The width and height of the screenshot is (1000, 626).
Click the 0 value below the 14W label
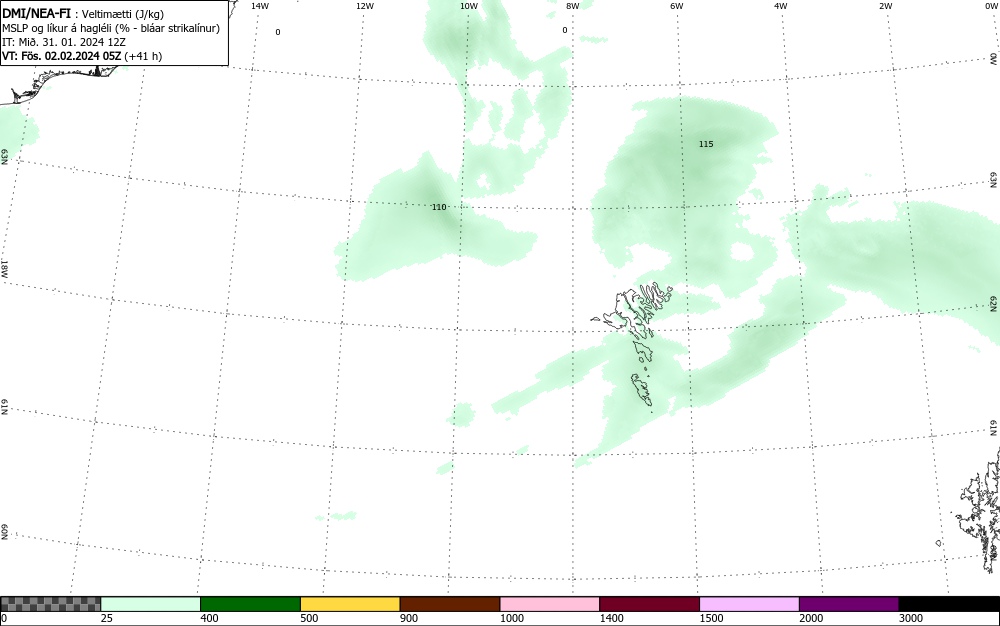(x=277, y=32)
